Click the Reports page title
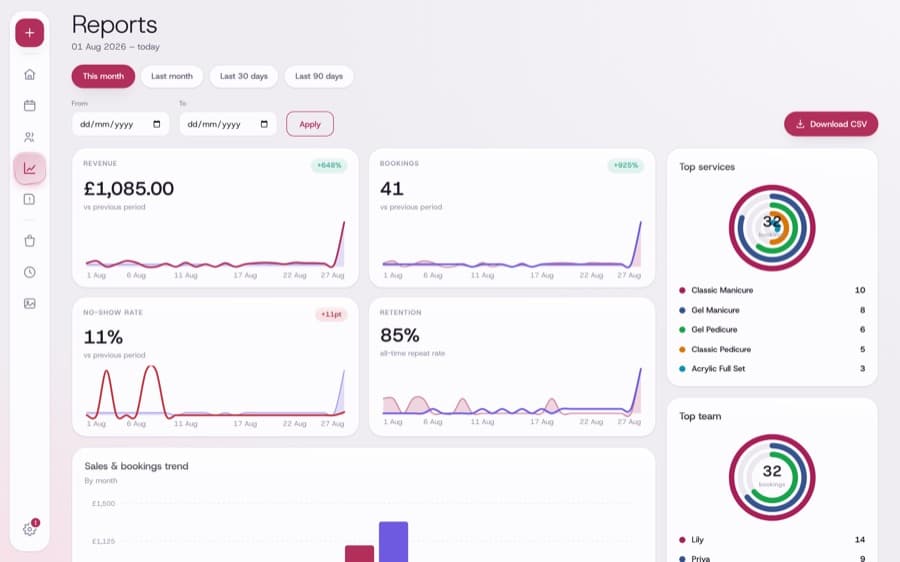Screen dimensions: 900x562 pyautogui.click(x=114, y=25)
